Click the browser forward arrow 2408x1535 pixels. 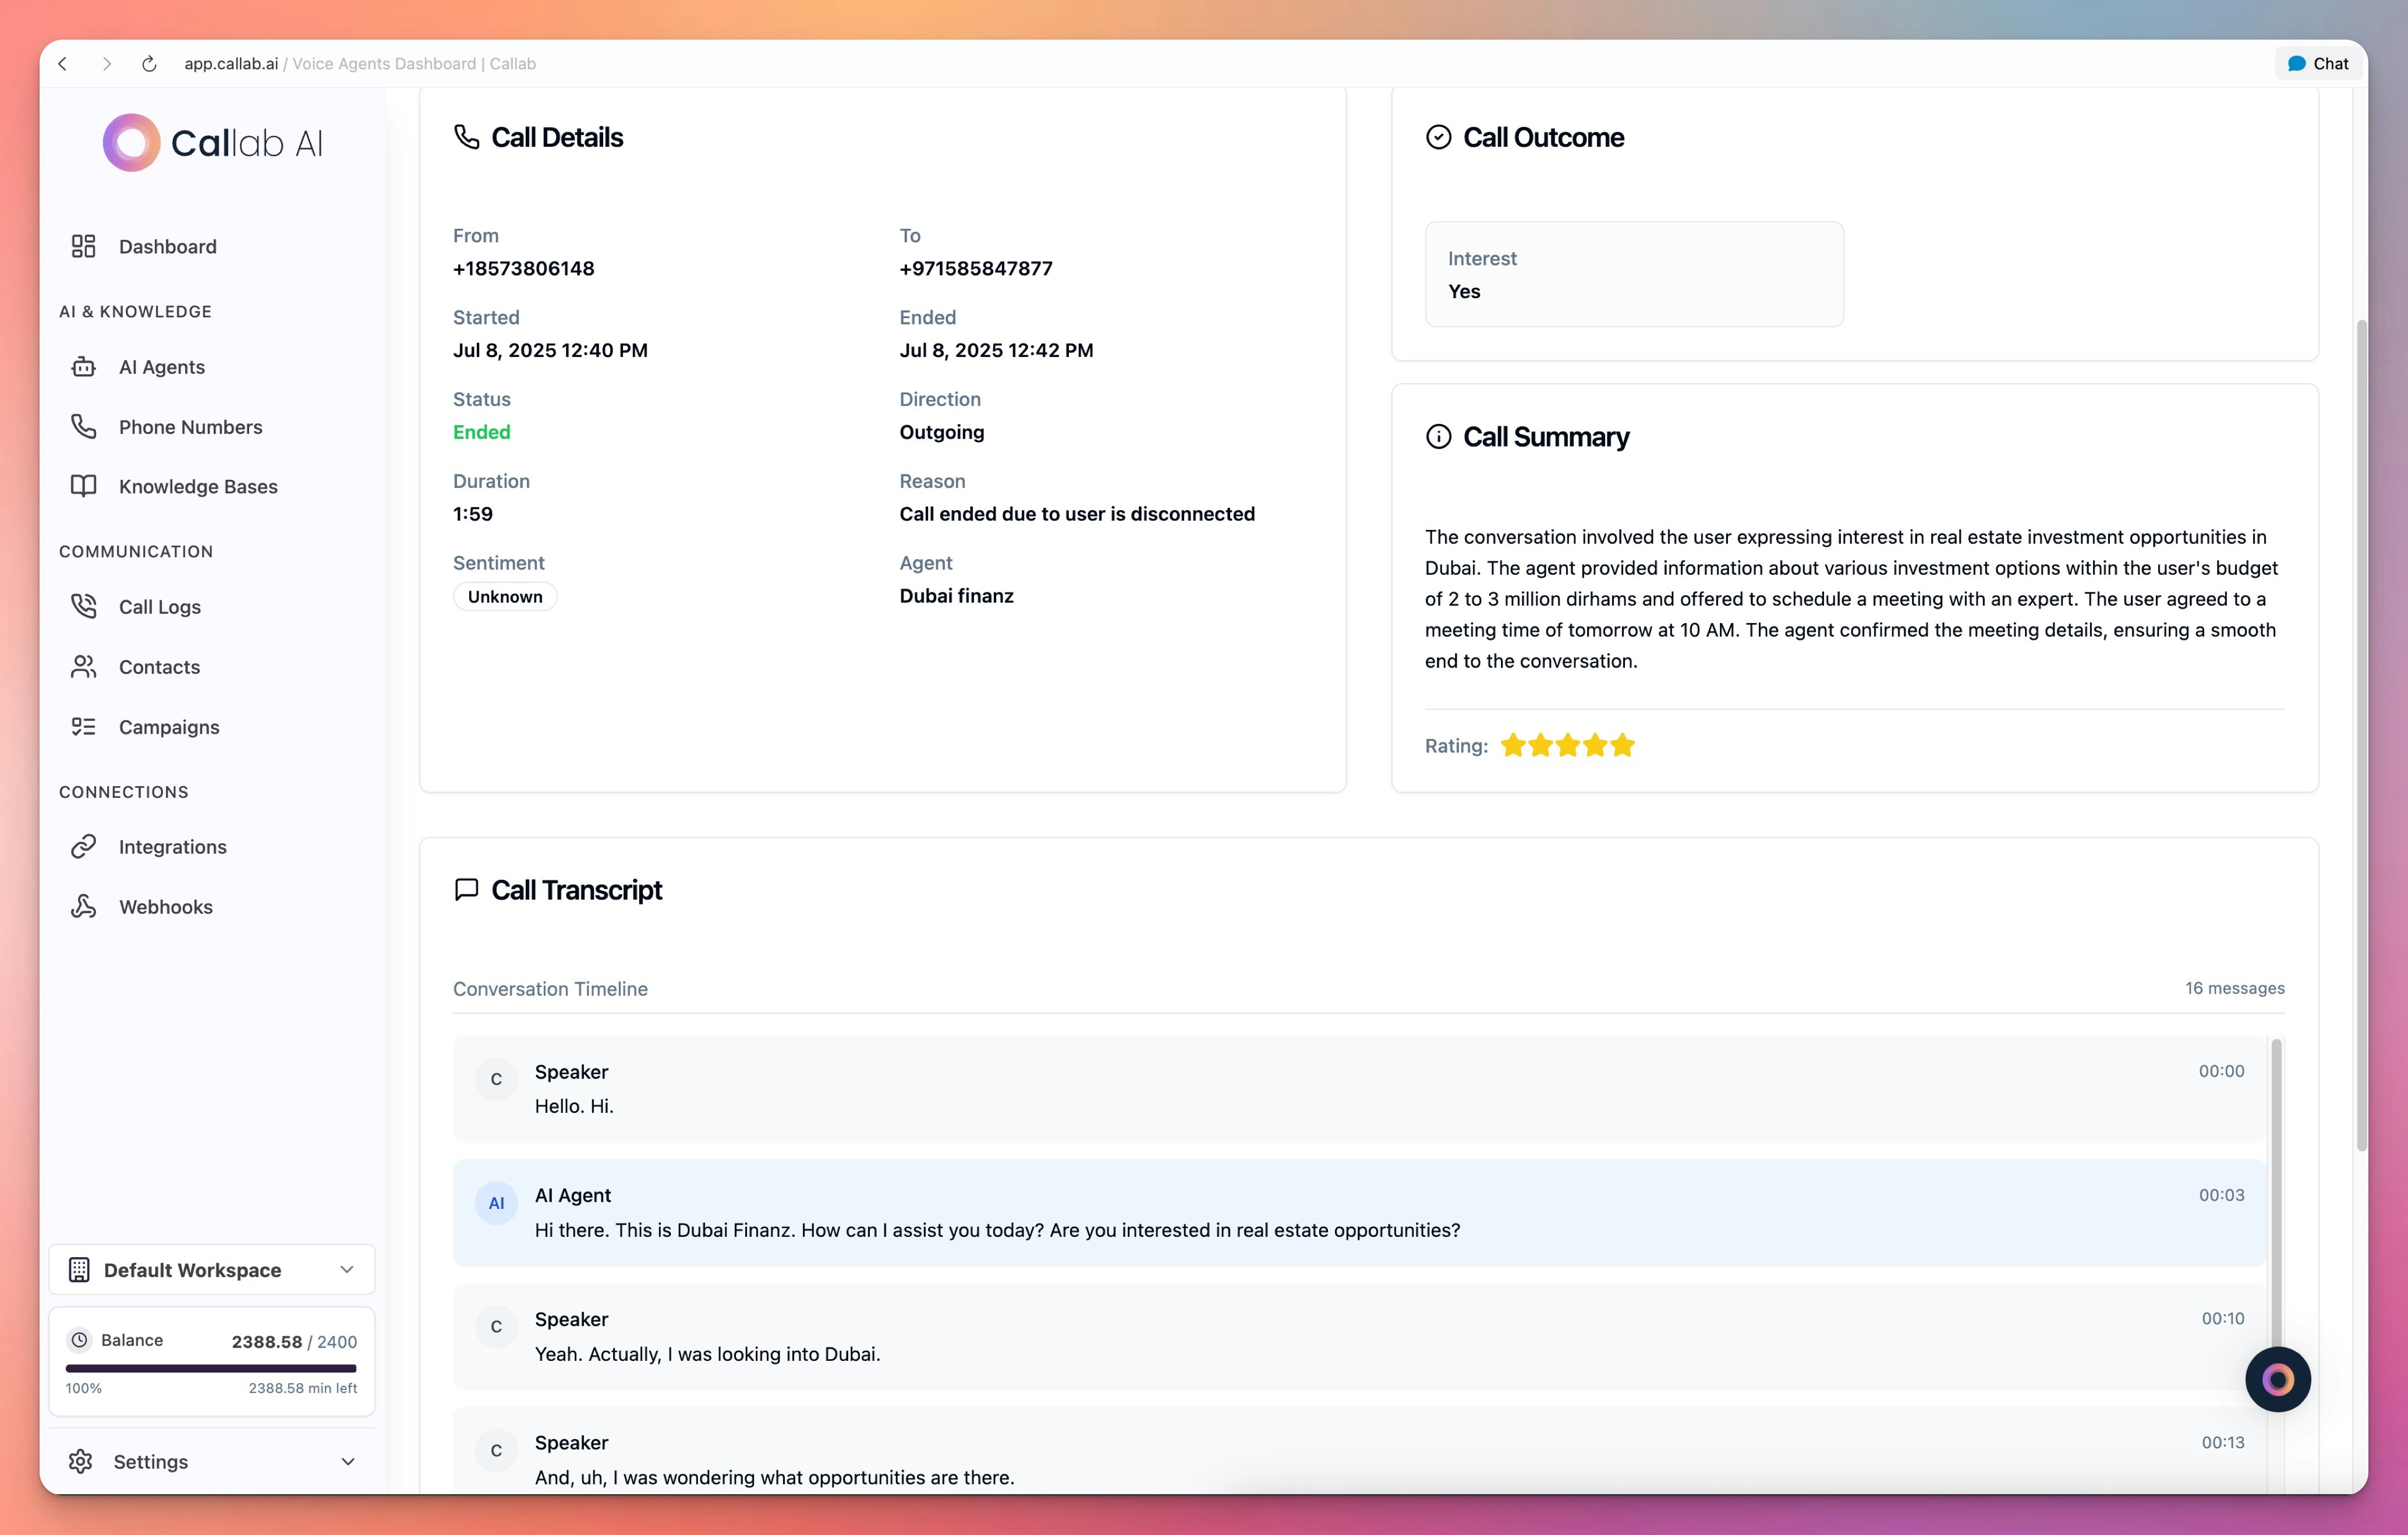pyautogui.click(x=106, y=64)
